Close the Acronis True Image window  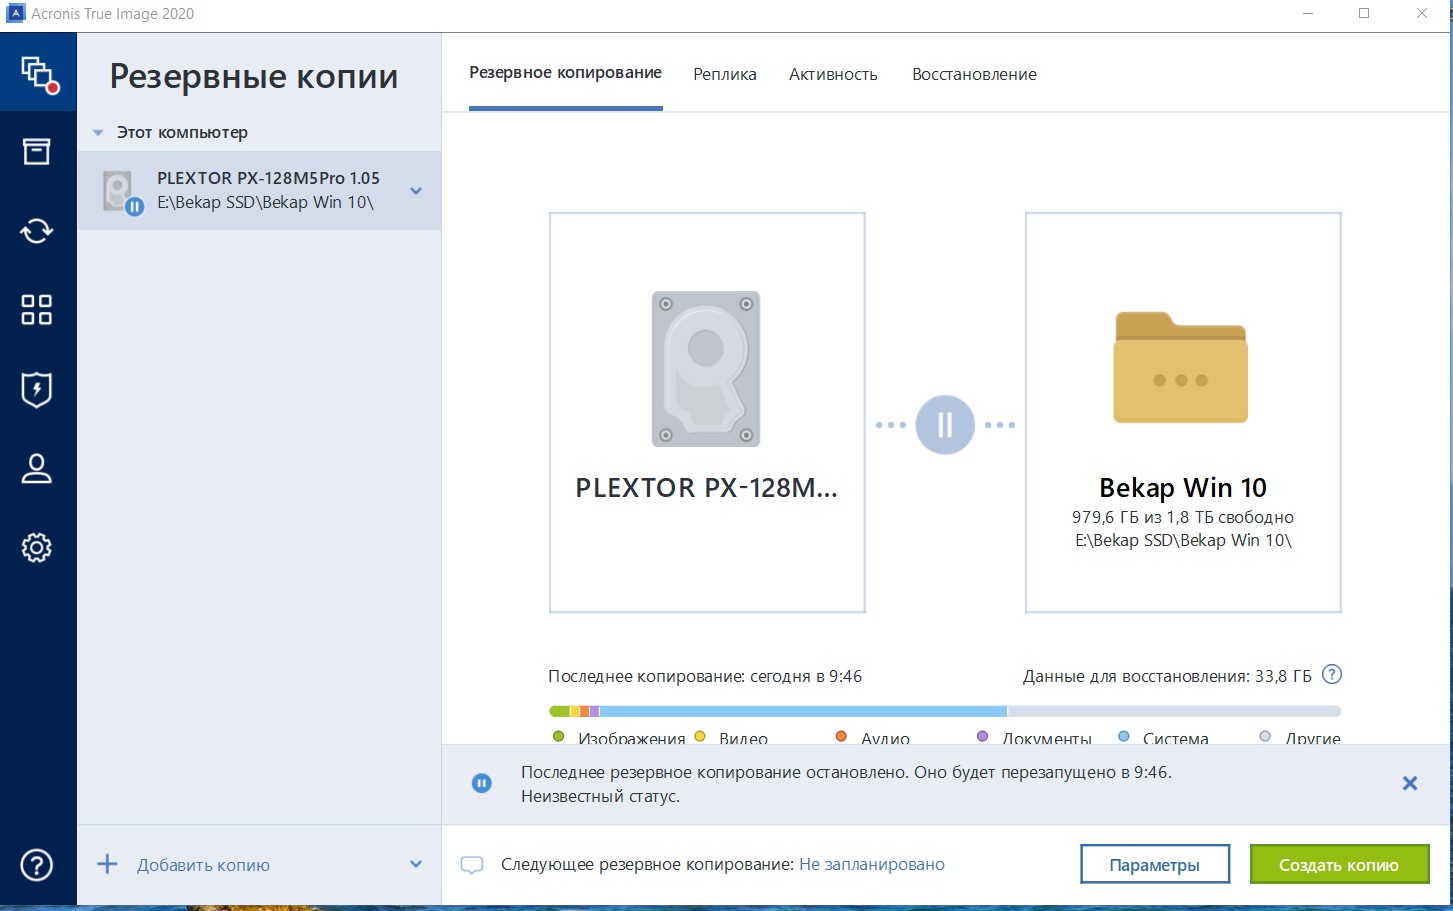(1422, 14)
